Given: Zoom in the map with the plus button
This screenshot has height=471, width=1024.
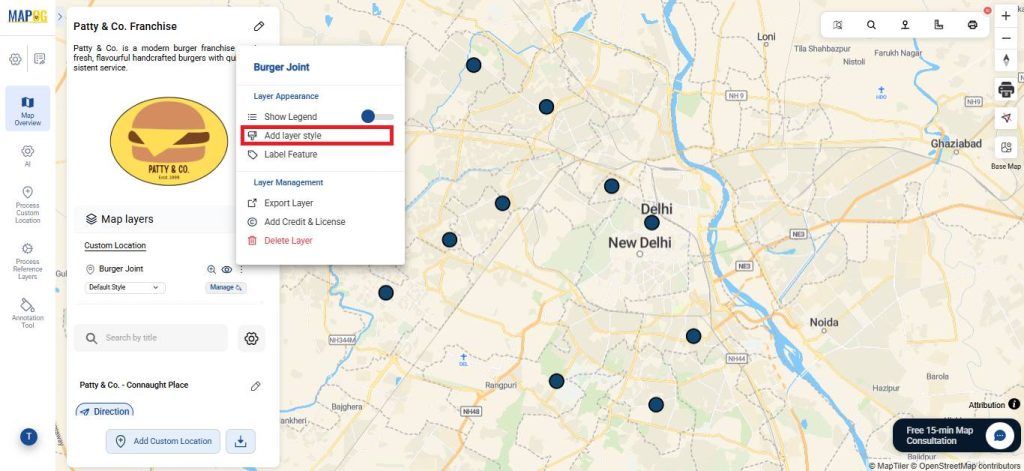Looking at the screenshot, I should pyautogui.click(x=1006, y=16).
